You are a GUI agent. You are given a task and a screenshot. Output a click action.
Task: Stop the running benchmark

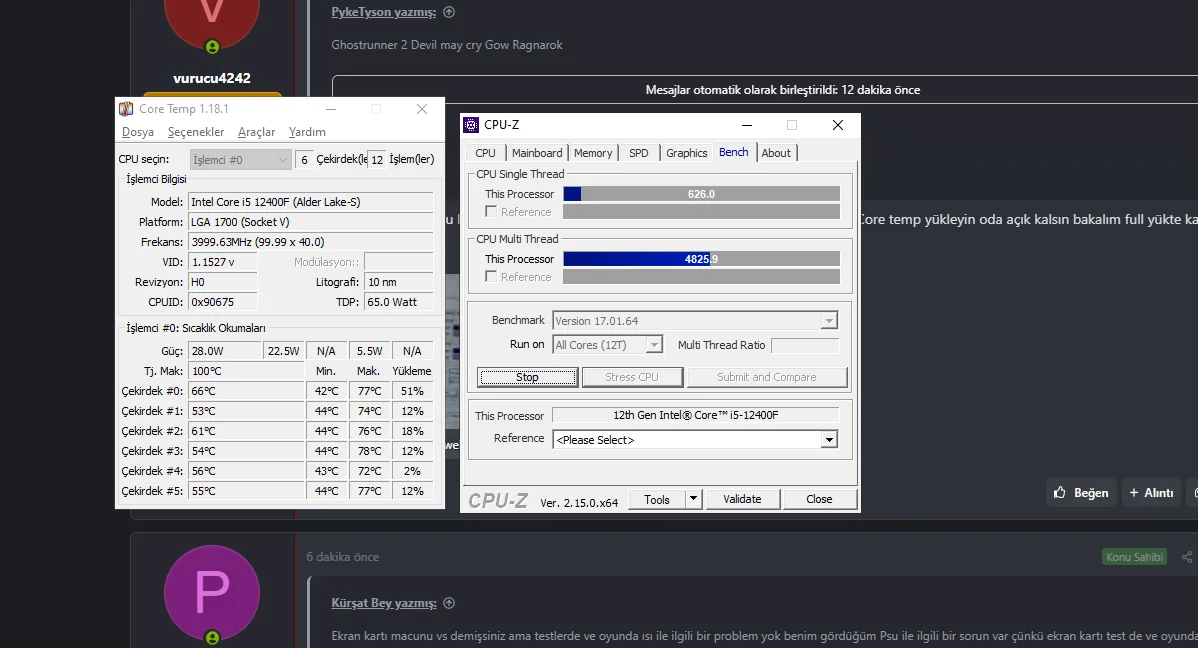[527, 377]
